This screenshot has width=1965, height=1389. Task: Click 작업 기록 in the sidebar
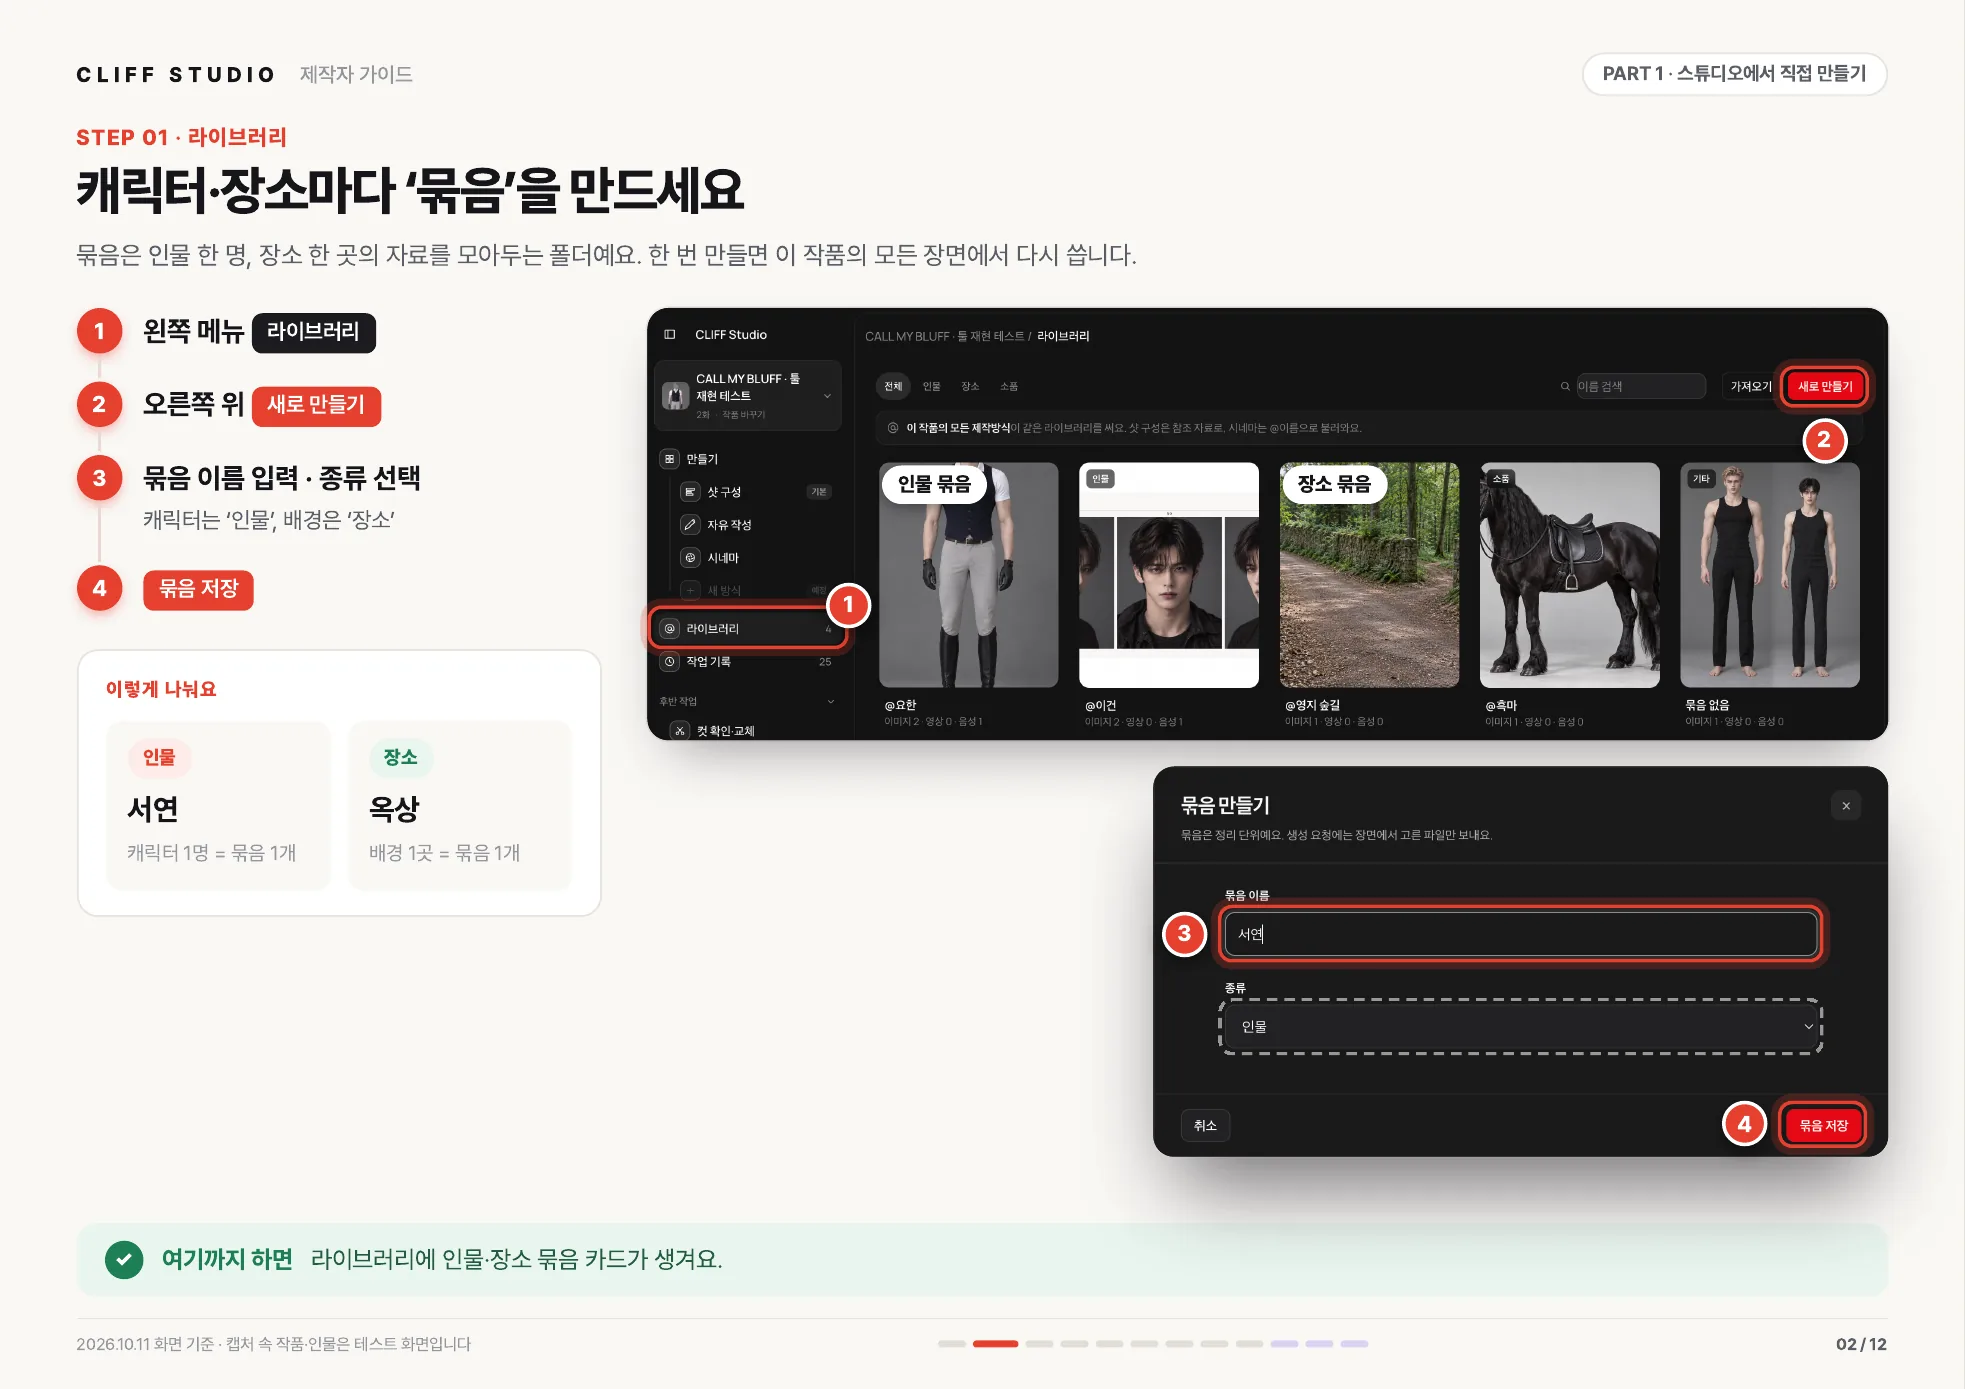point(748,662)
